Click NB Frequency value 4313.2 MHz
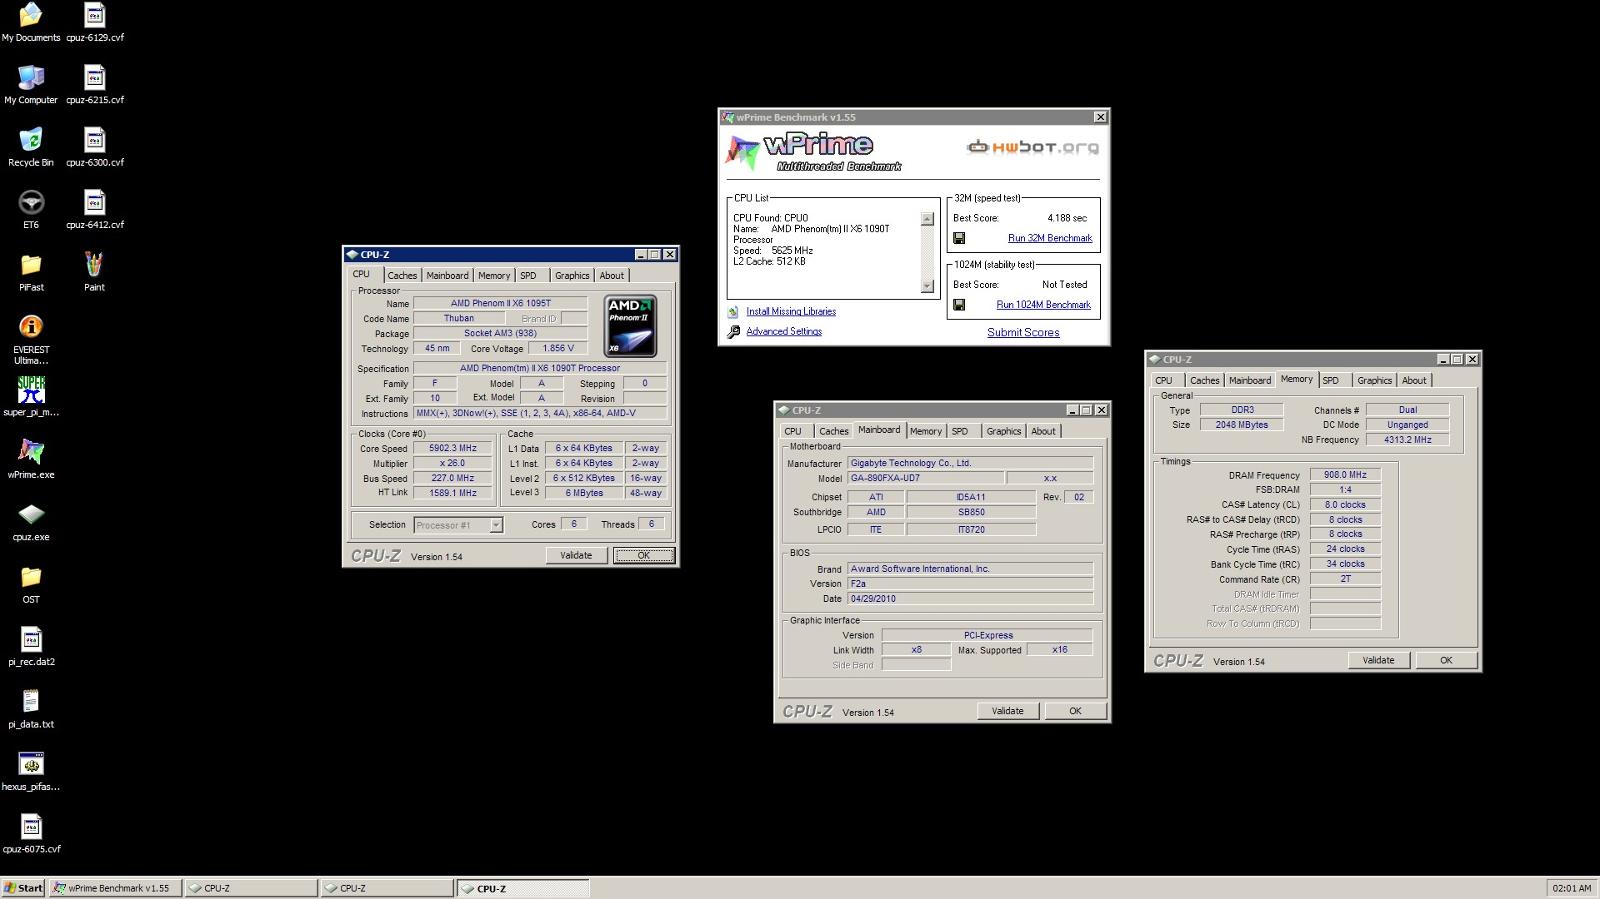 [x=1407, y=440]
